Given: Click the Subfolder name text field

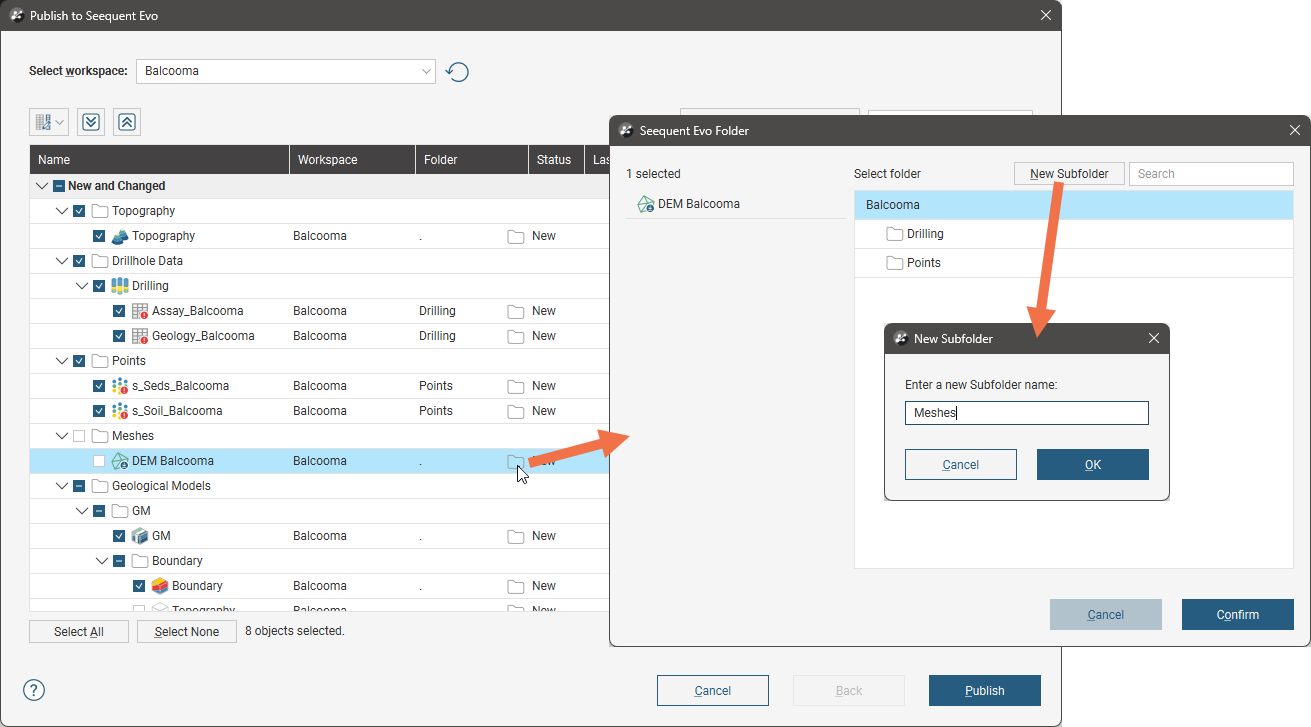Looking at the screenshot, I should click(x=1026, y=413).
